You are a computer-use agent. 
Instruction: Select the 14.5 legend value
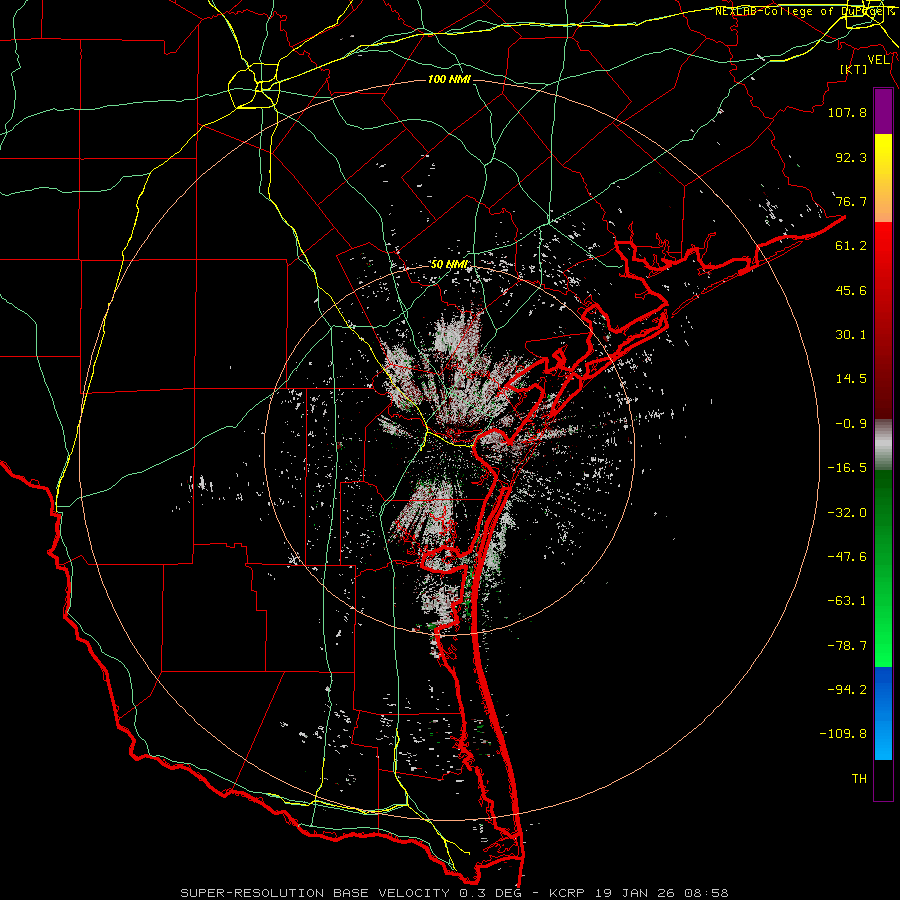tap(851, 379)
